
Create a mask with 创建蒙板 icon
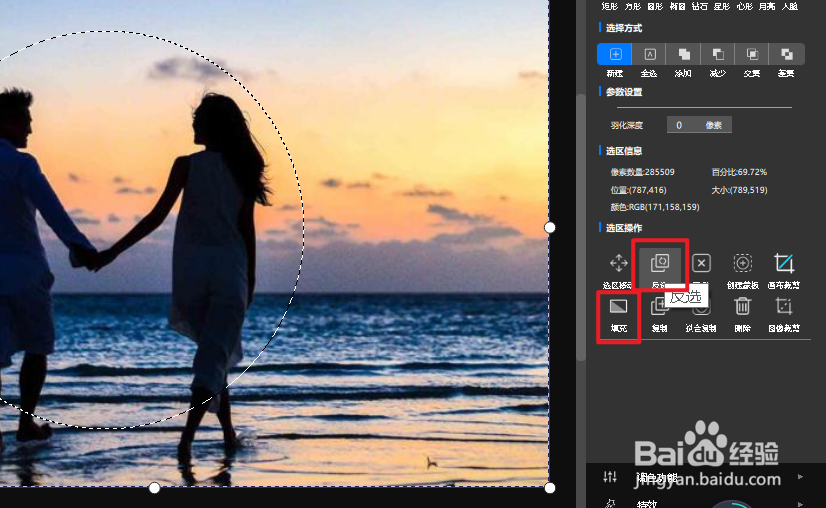742,262
